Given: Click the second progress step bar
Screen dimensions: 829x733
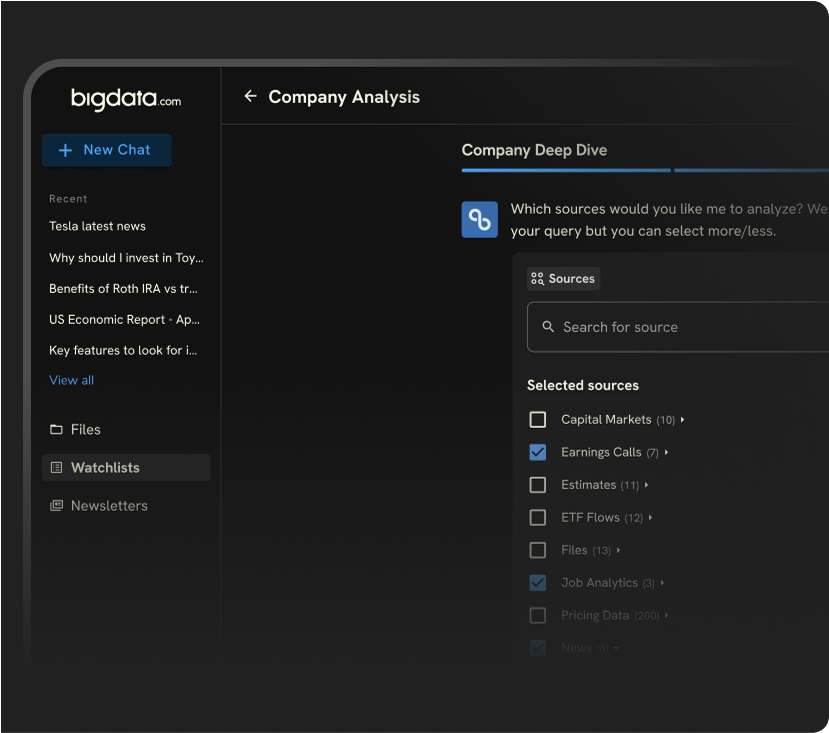Looking at the screenshot, I should [751, 170].
